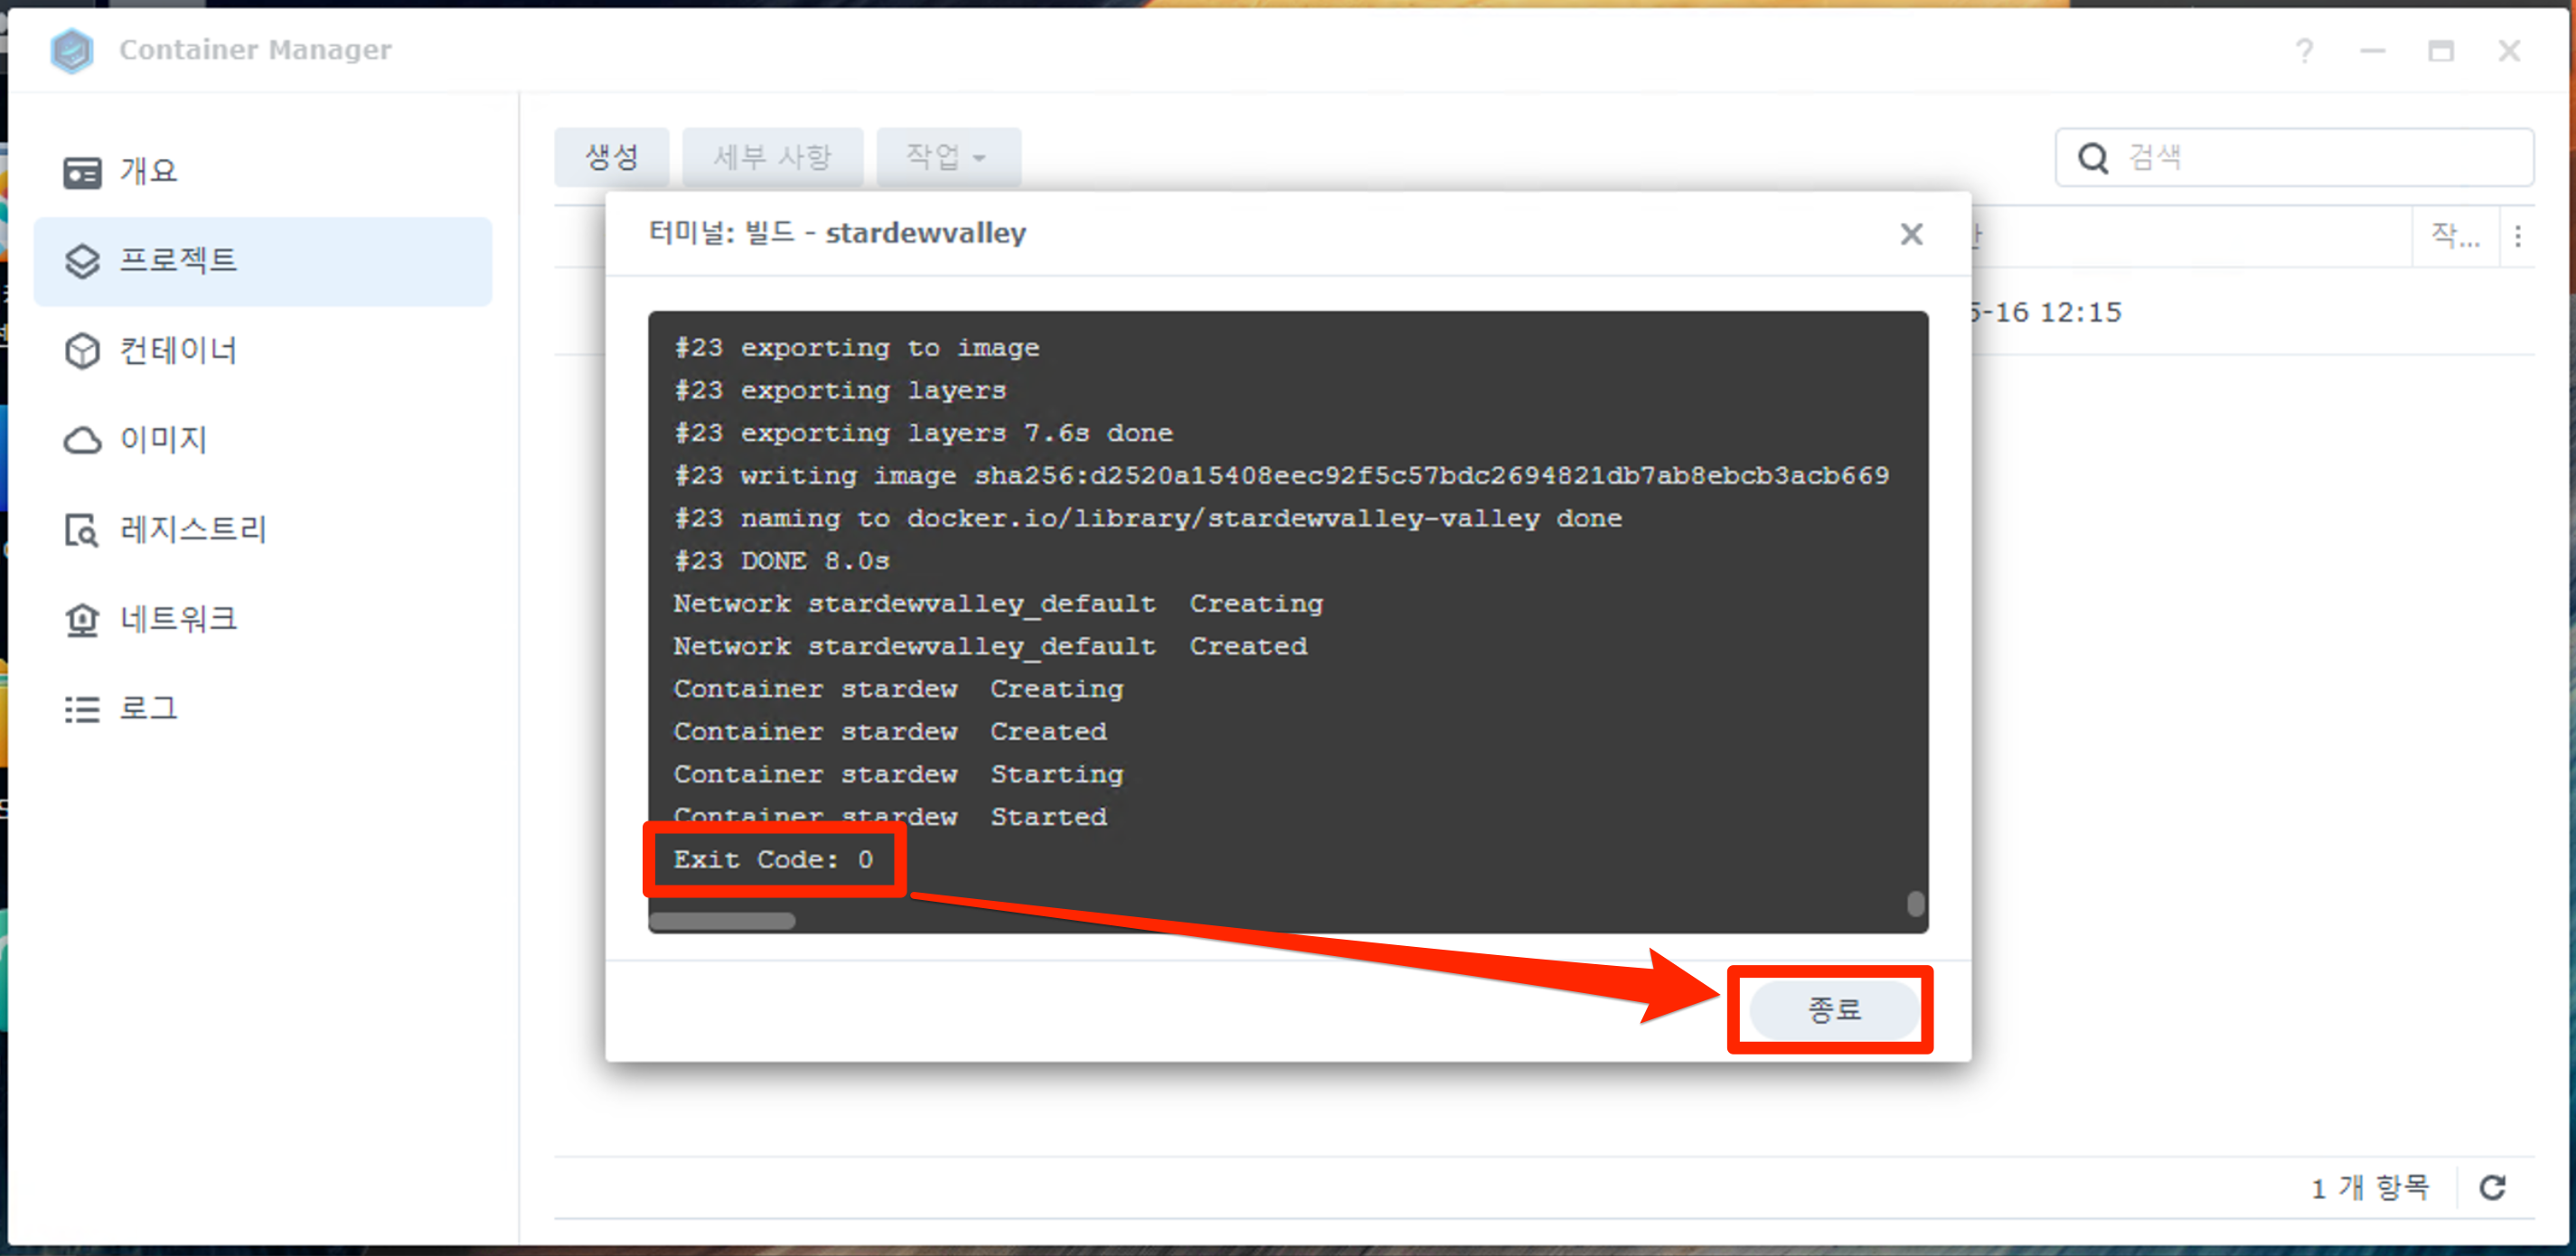Click the 'Exit Code: 0' line
This screenshot has width=2576, height=1256.
[x=773, y=860]
